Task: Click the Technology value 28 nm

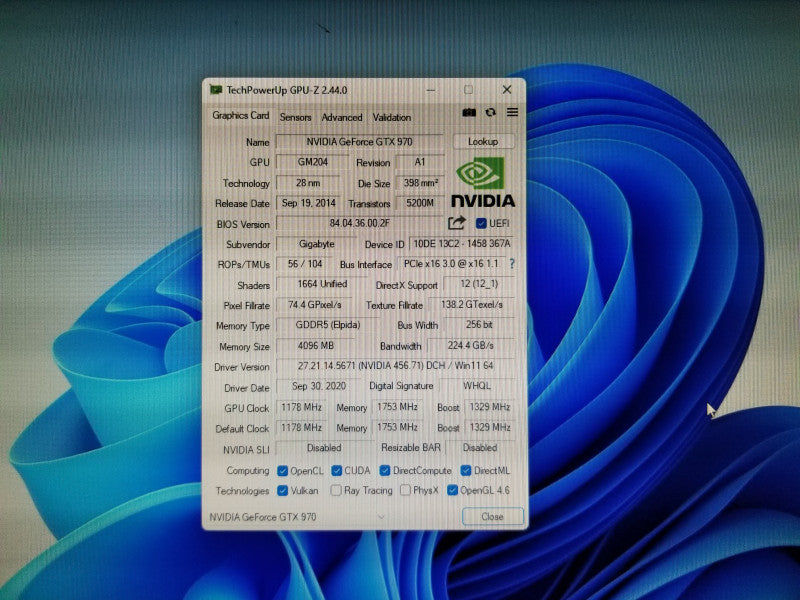Action: [308, 182]
